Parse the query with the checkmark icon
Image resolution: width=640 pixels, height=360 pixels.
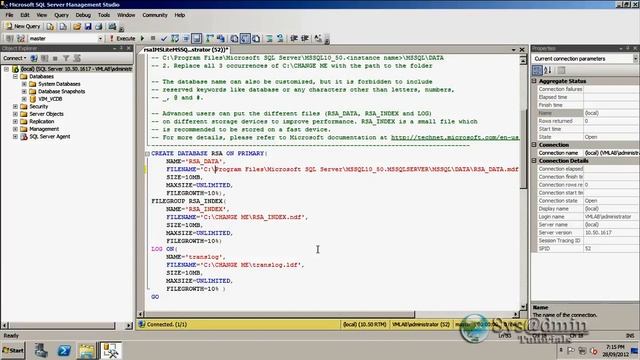[164, 38]
